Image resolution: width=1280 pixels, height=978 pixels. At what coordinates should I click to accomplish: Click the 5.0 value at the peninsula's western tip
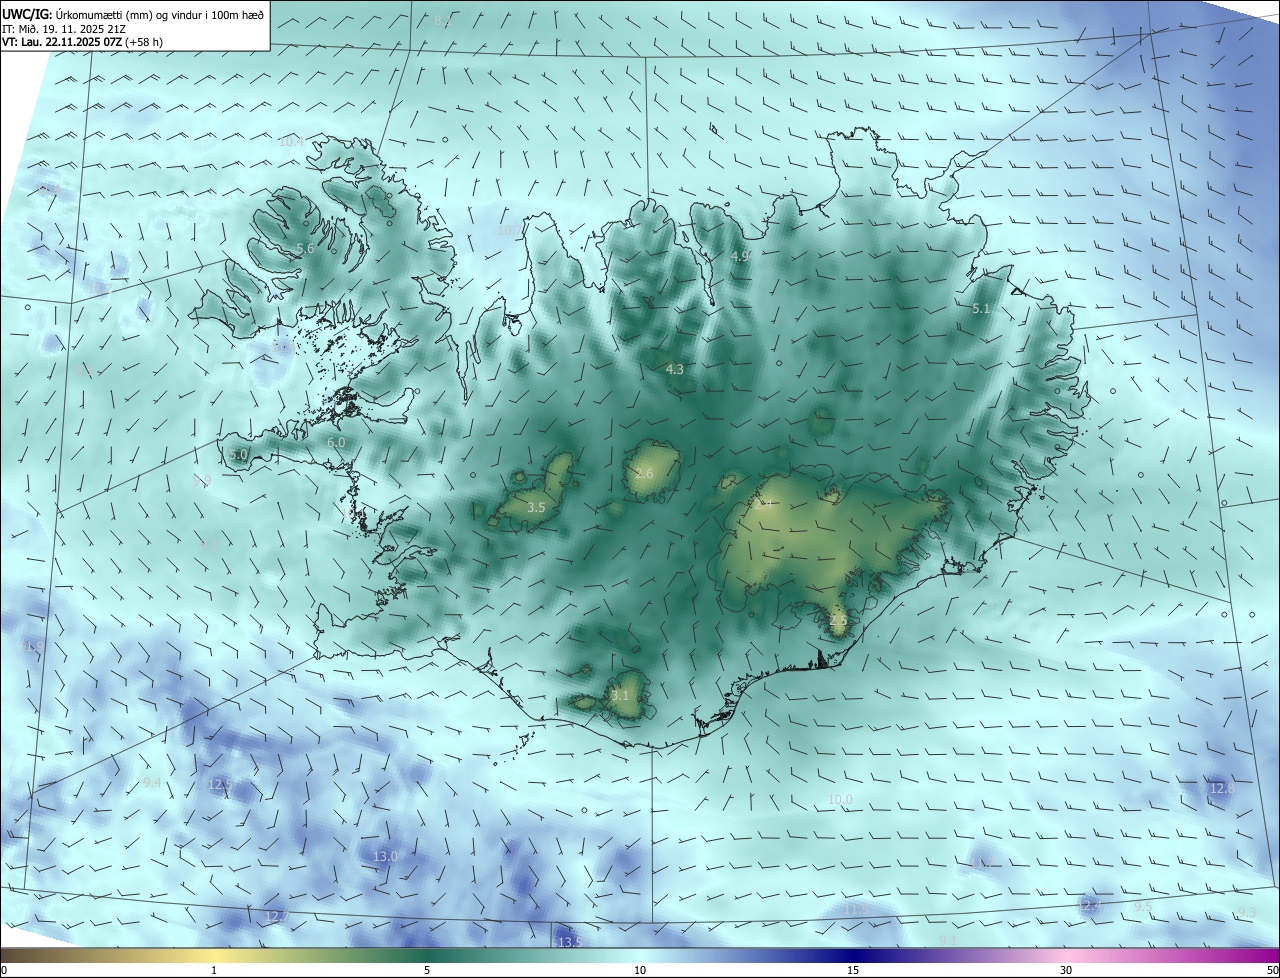(x=238, y=455)
